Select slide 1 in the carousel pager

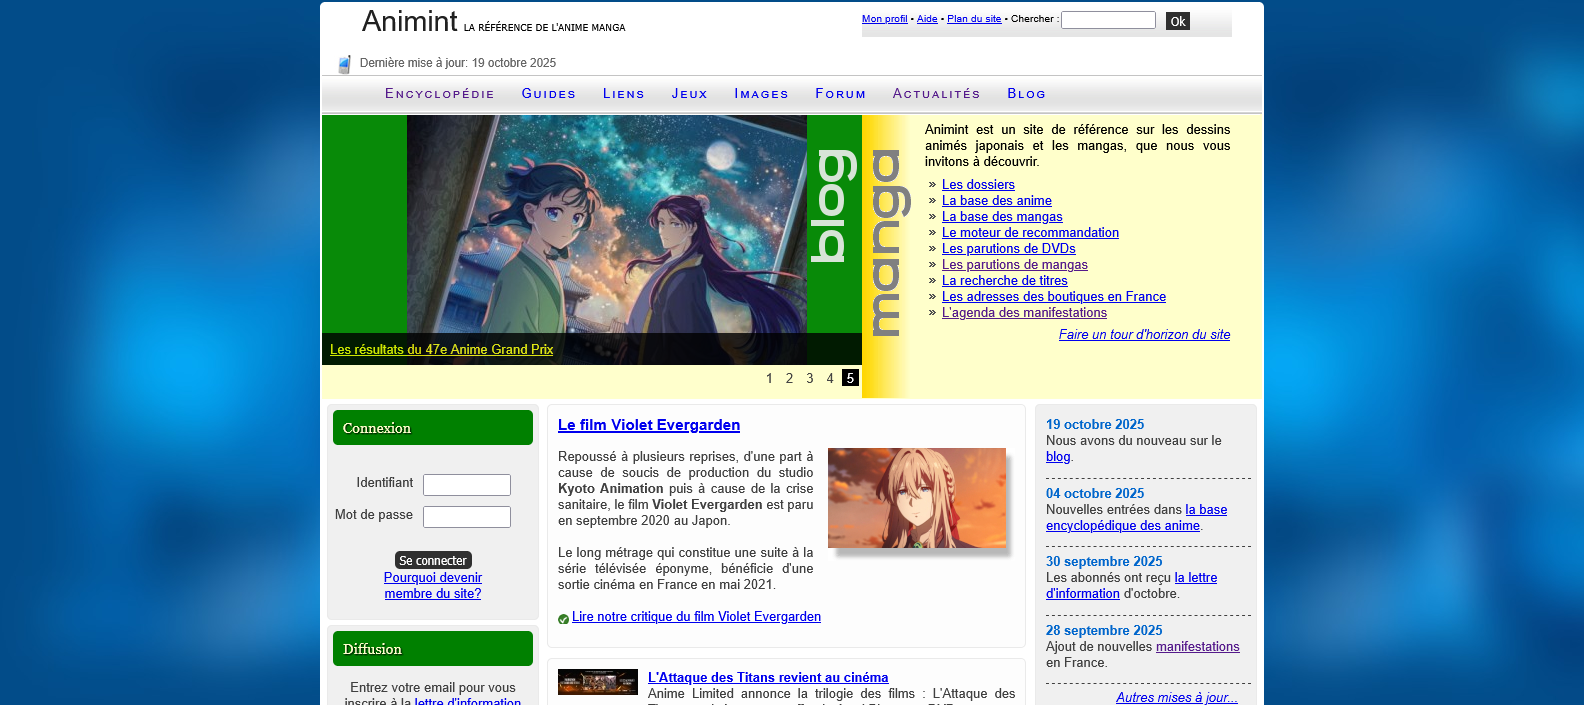[769, 378]
